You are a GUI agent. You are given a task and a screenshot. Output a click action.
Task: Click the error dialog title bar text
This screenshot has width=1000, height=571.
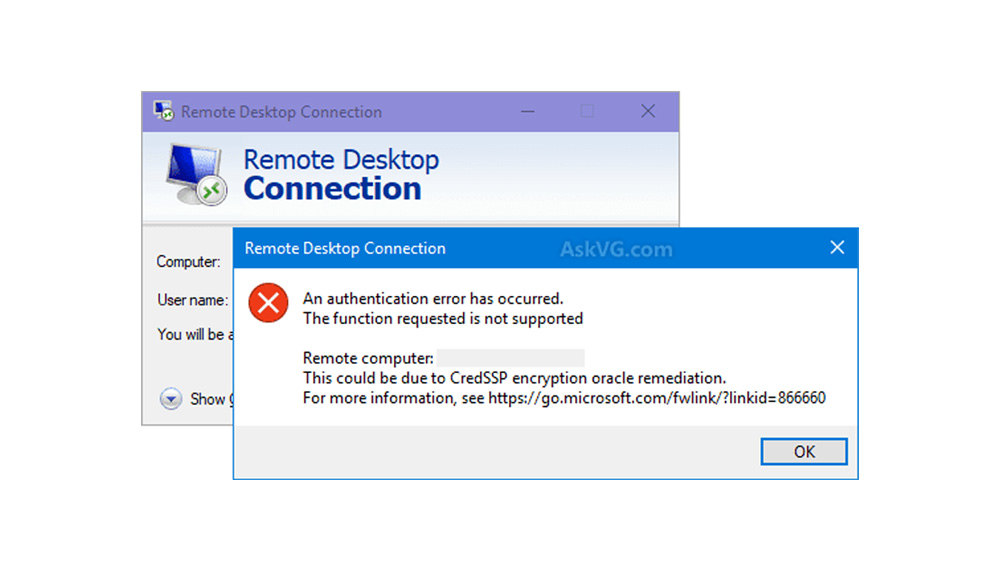(345, 248)
